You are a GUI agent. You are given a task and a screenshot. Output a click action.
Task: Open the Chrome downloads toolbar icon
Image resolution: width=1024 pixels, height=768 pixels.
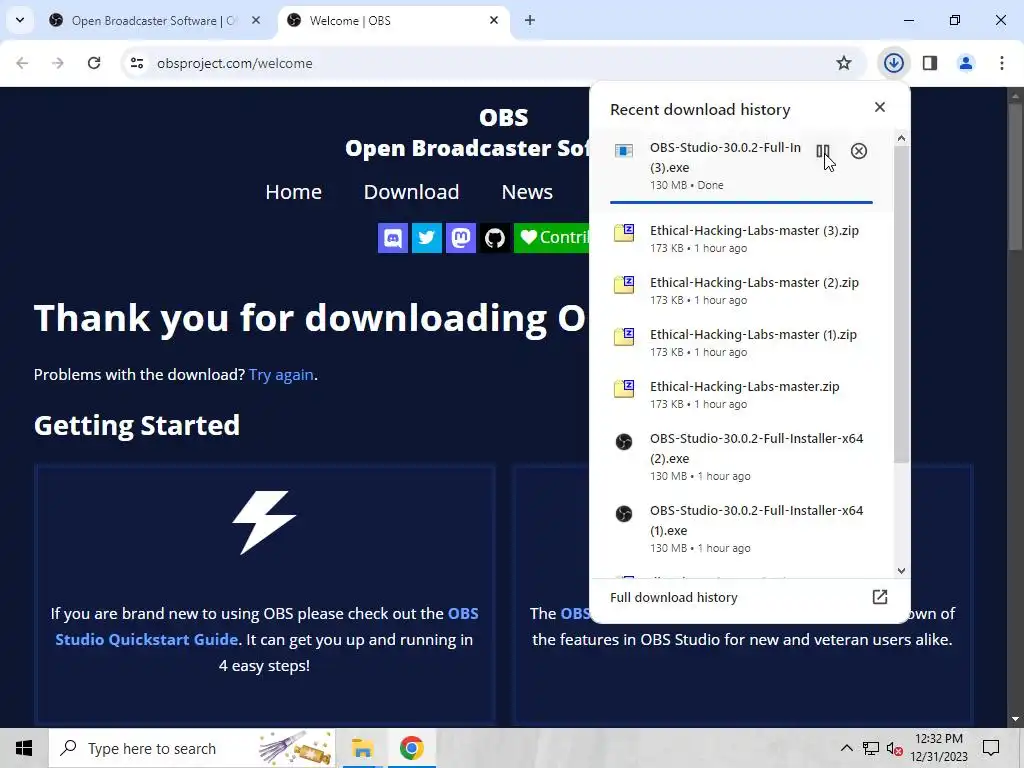[893, 63]
